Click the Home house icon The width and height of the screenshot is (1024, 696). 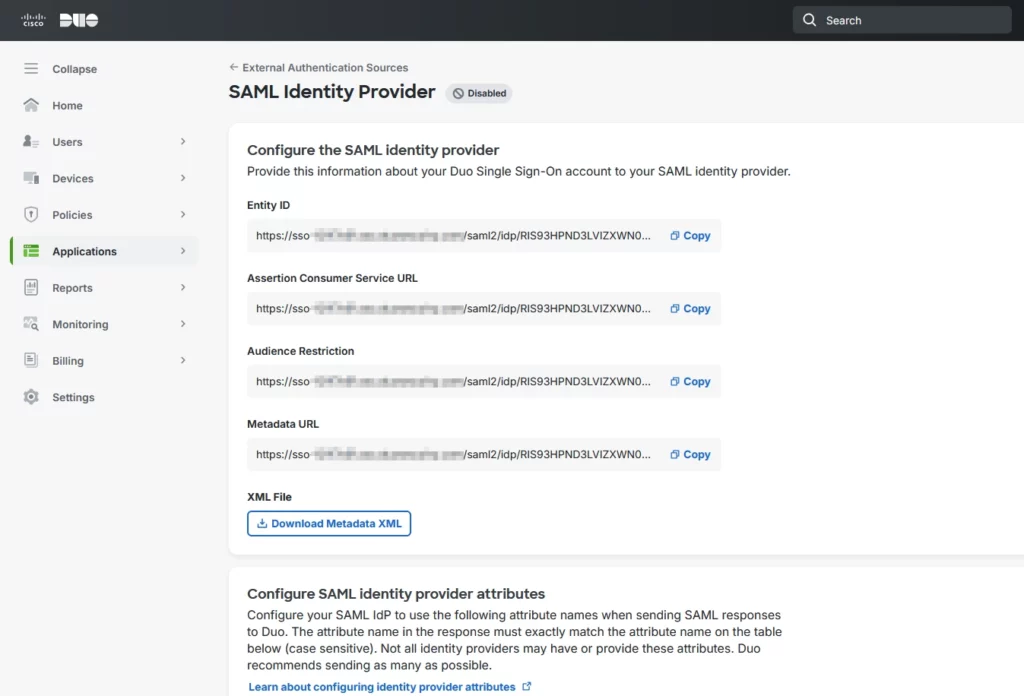[x=31, y=105]
